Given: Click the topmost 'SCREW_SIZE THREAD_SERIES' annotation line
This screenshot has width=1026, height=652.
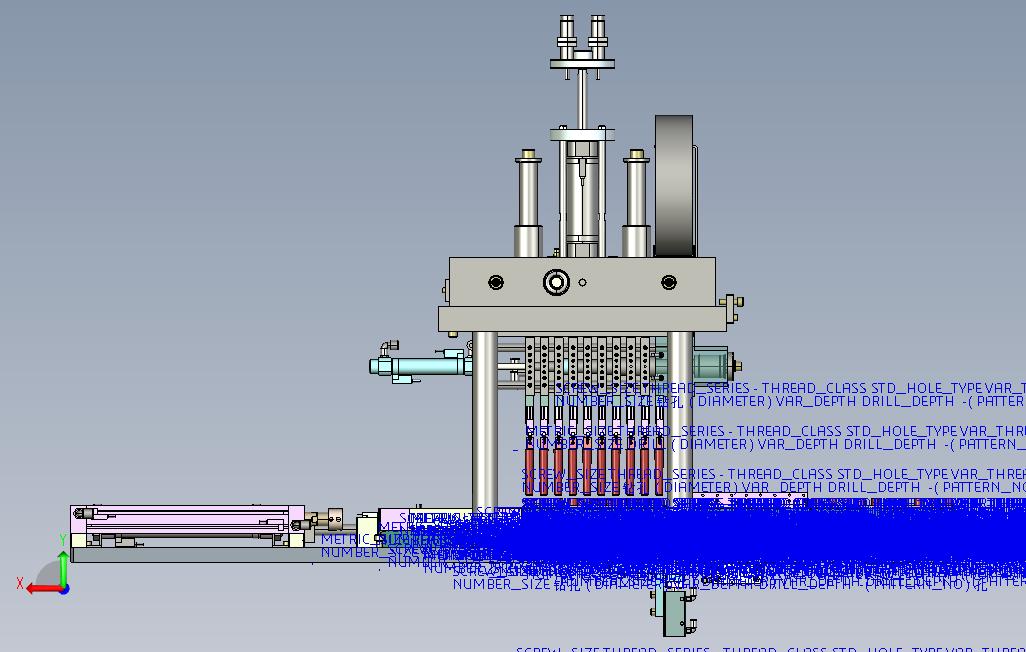Looking at the screenshot, I should [x=790, y=388].
